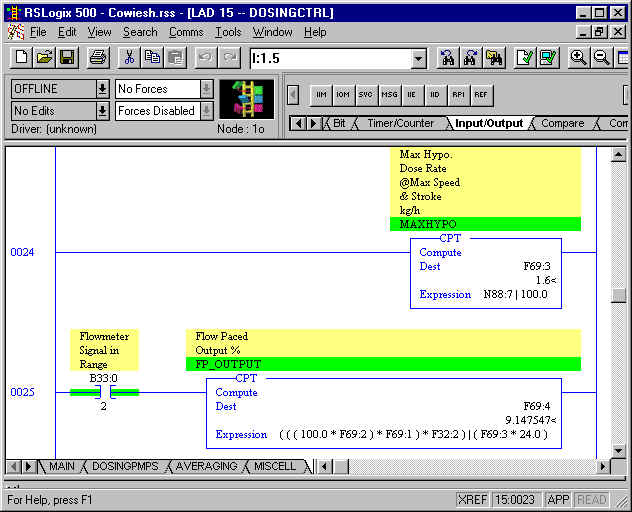
Task: Open the No Forces dropdown
Action: (x=206, y=89)
